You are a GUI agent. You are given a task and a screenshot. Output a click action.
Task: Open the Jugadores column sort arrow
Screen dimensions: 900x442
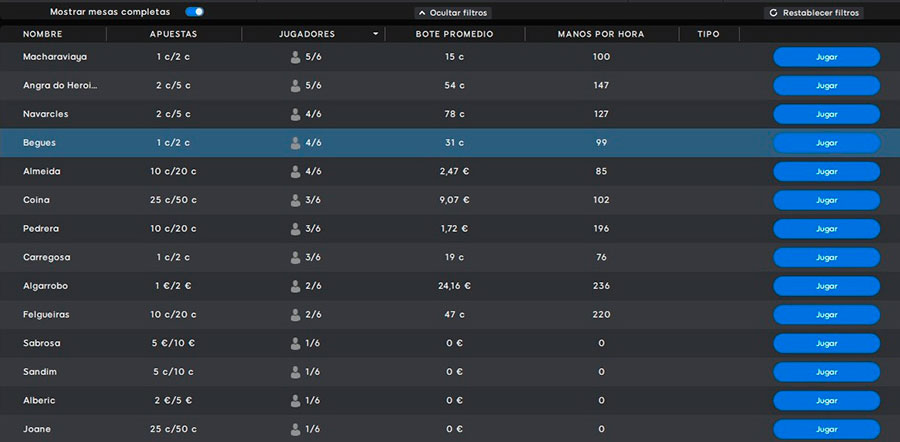pos(376,34)
